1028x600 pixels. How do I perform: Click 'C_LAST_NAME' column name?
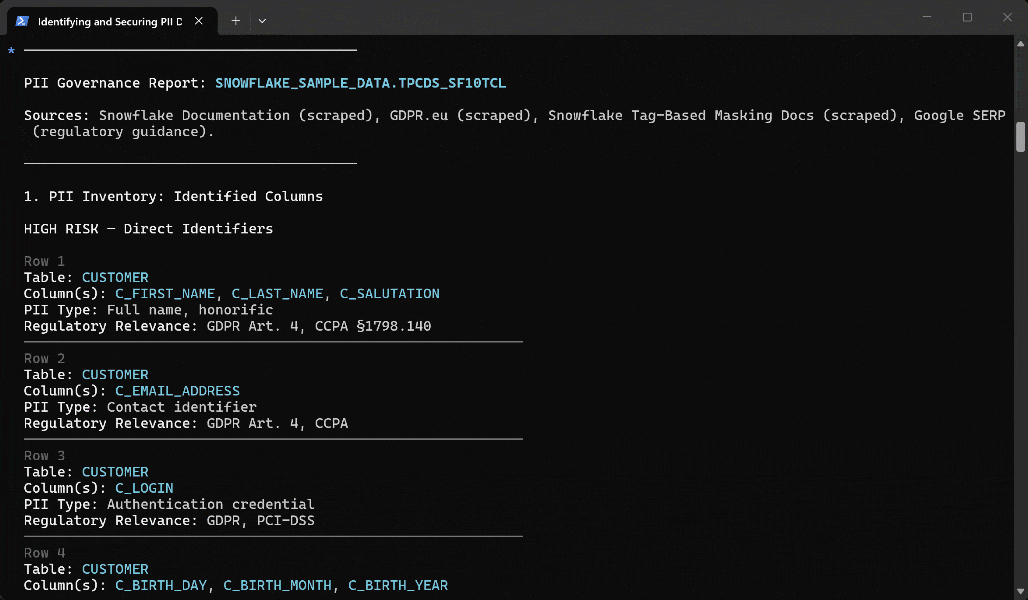[277, 294]
